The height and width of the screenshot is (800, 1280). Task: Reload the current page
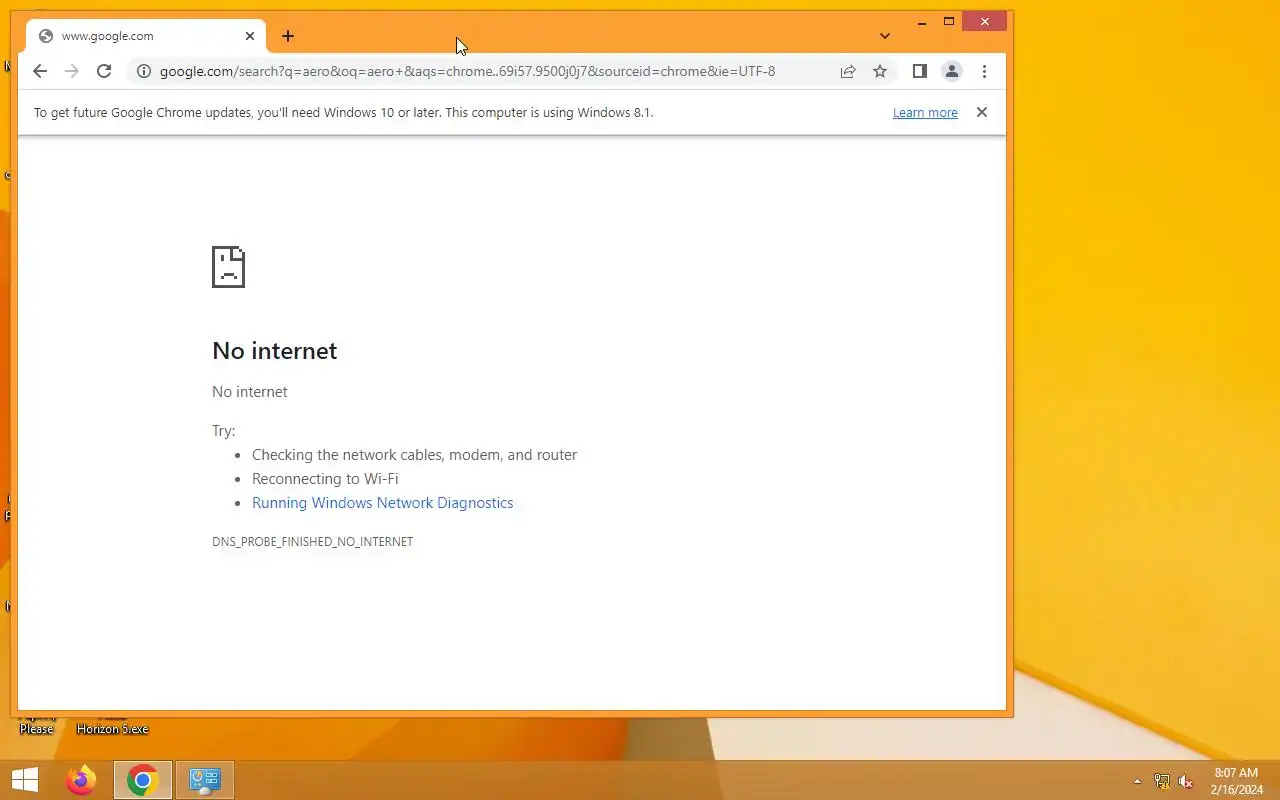tap(104, 71)
